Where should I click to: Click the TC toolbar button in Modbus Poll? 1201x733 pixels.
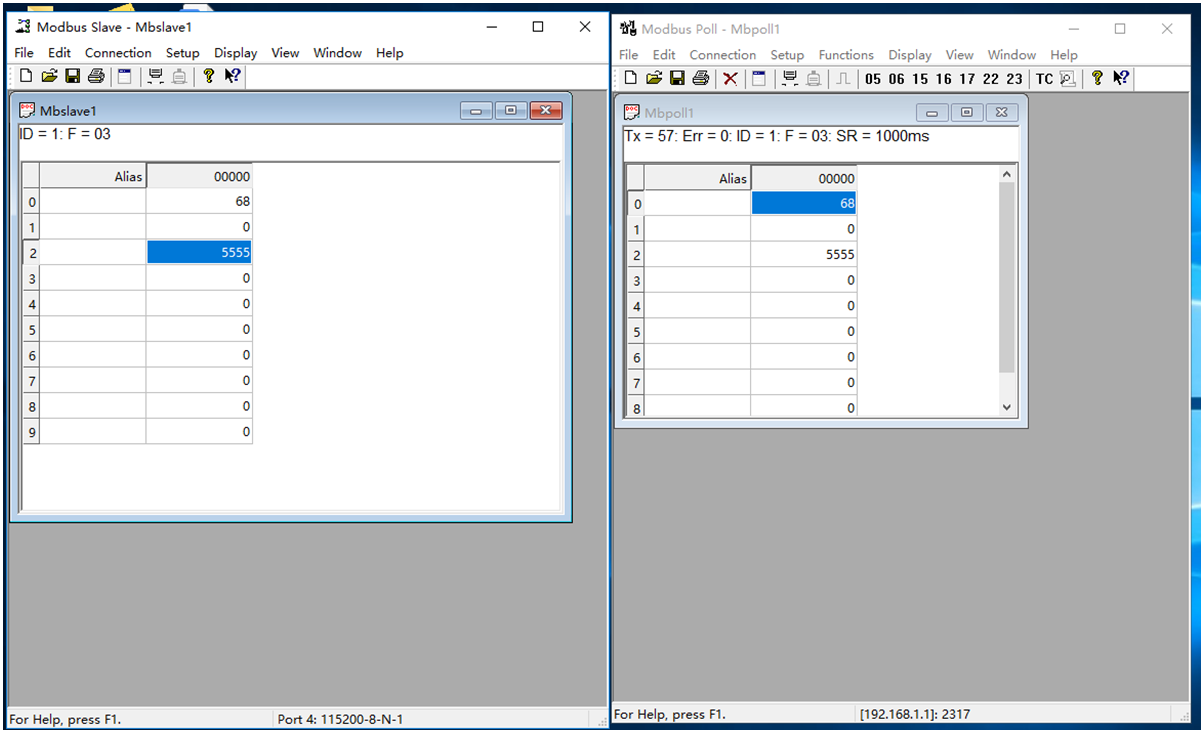coord(1044,79)
